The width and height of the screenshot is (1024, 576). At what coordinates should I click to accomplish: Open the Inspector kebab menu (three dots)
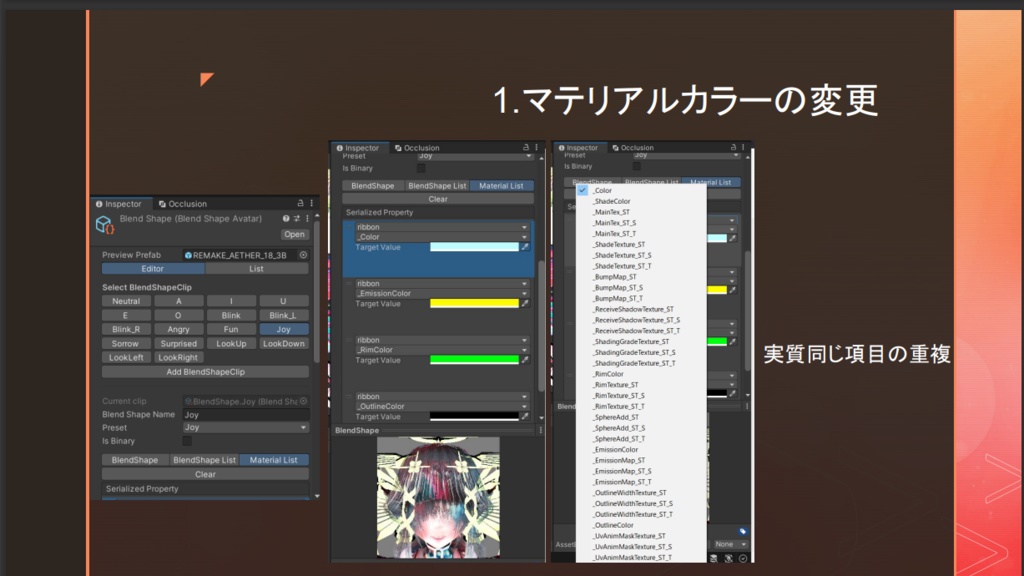click(x=311, y=203)
